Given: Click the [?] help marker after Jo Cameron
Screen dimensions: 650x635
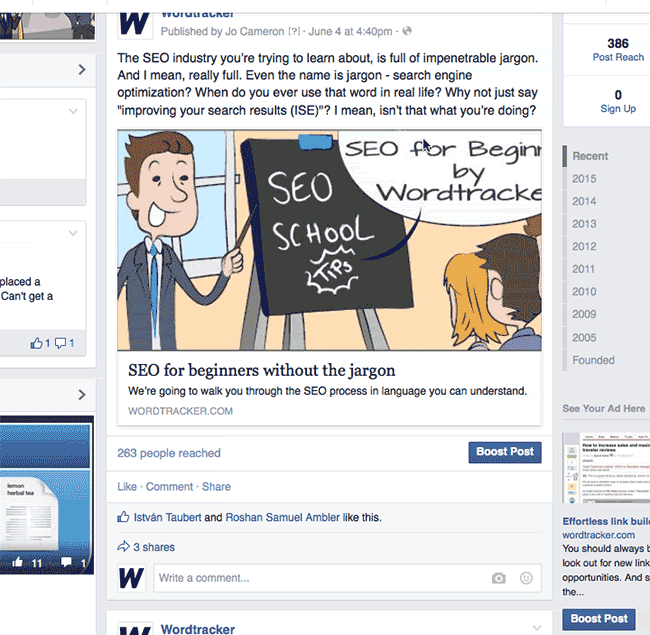Looking at the screenshot, I should tap(294, 32).
